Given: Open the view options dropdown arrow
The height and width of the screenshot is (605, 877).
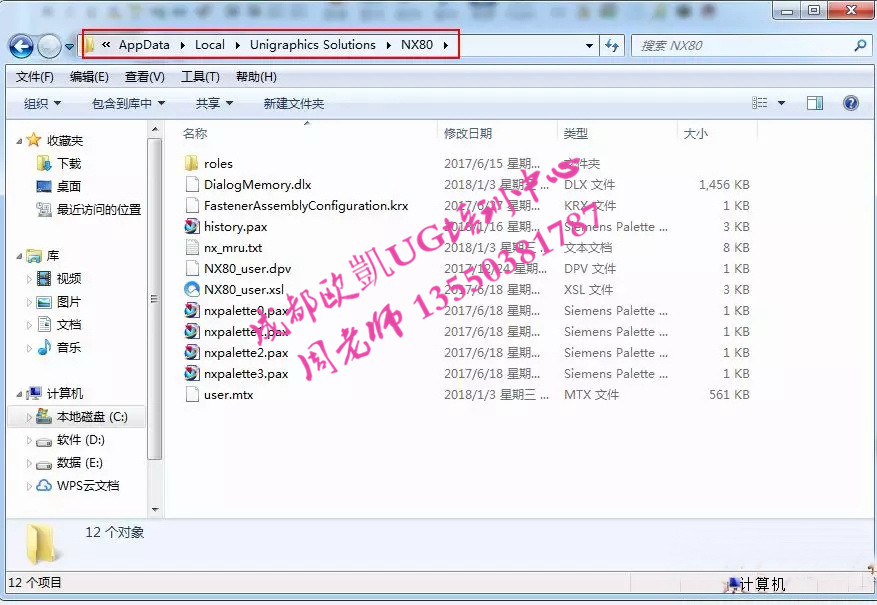Looking at the screenshot, I should click(781, 103).
